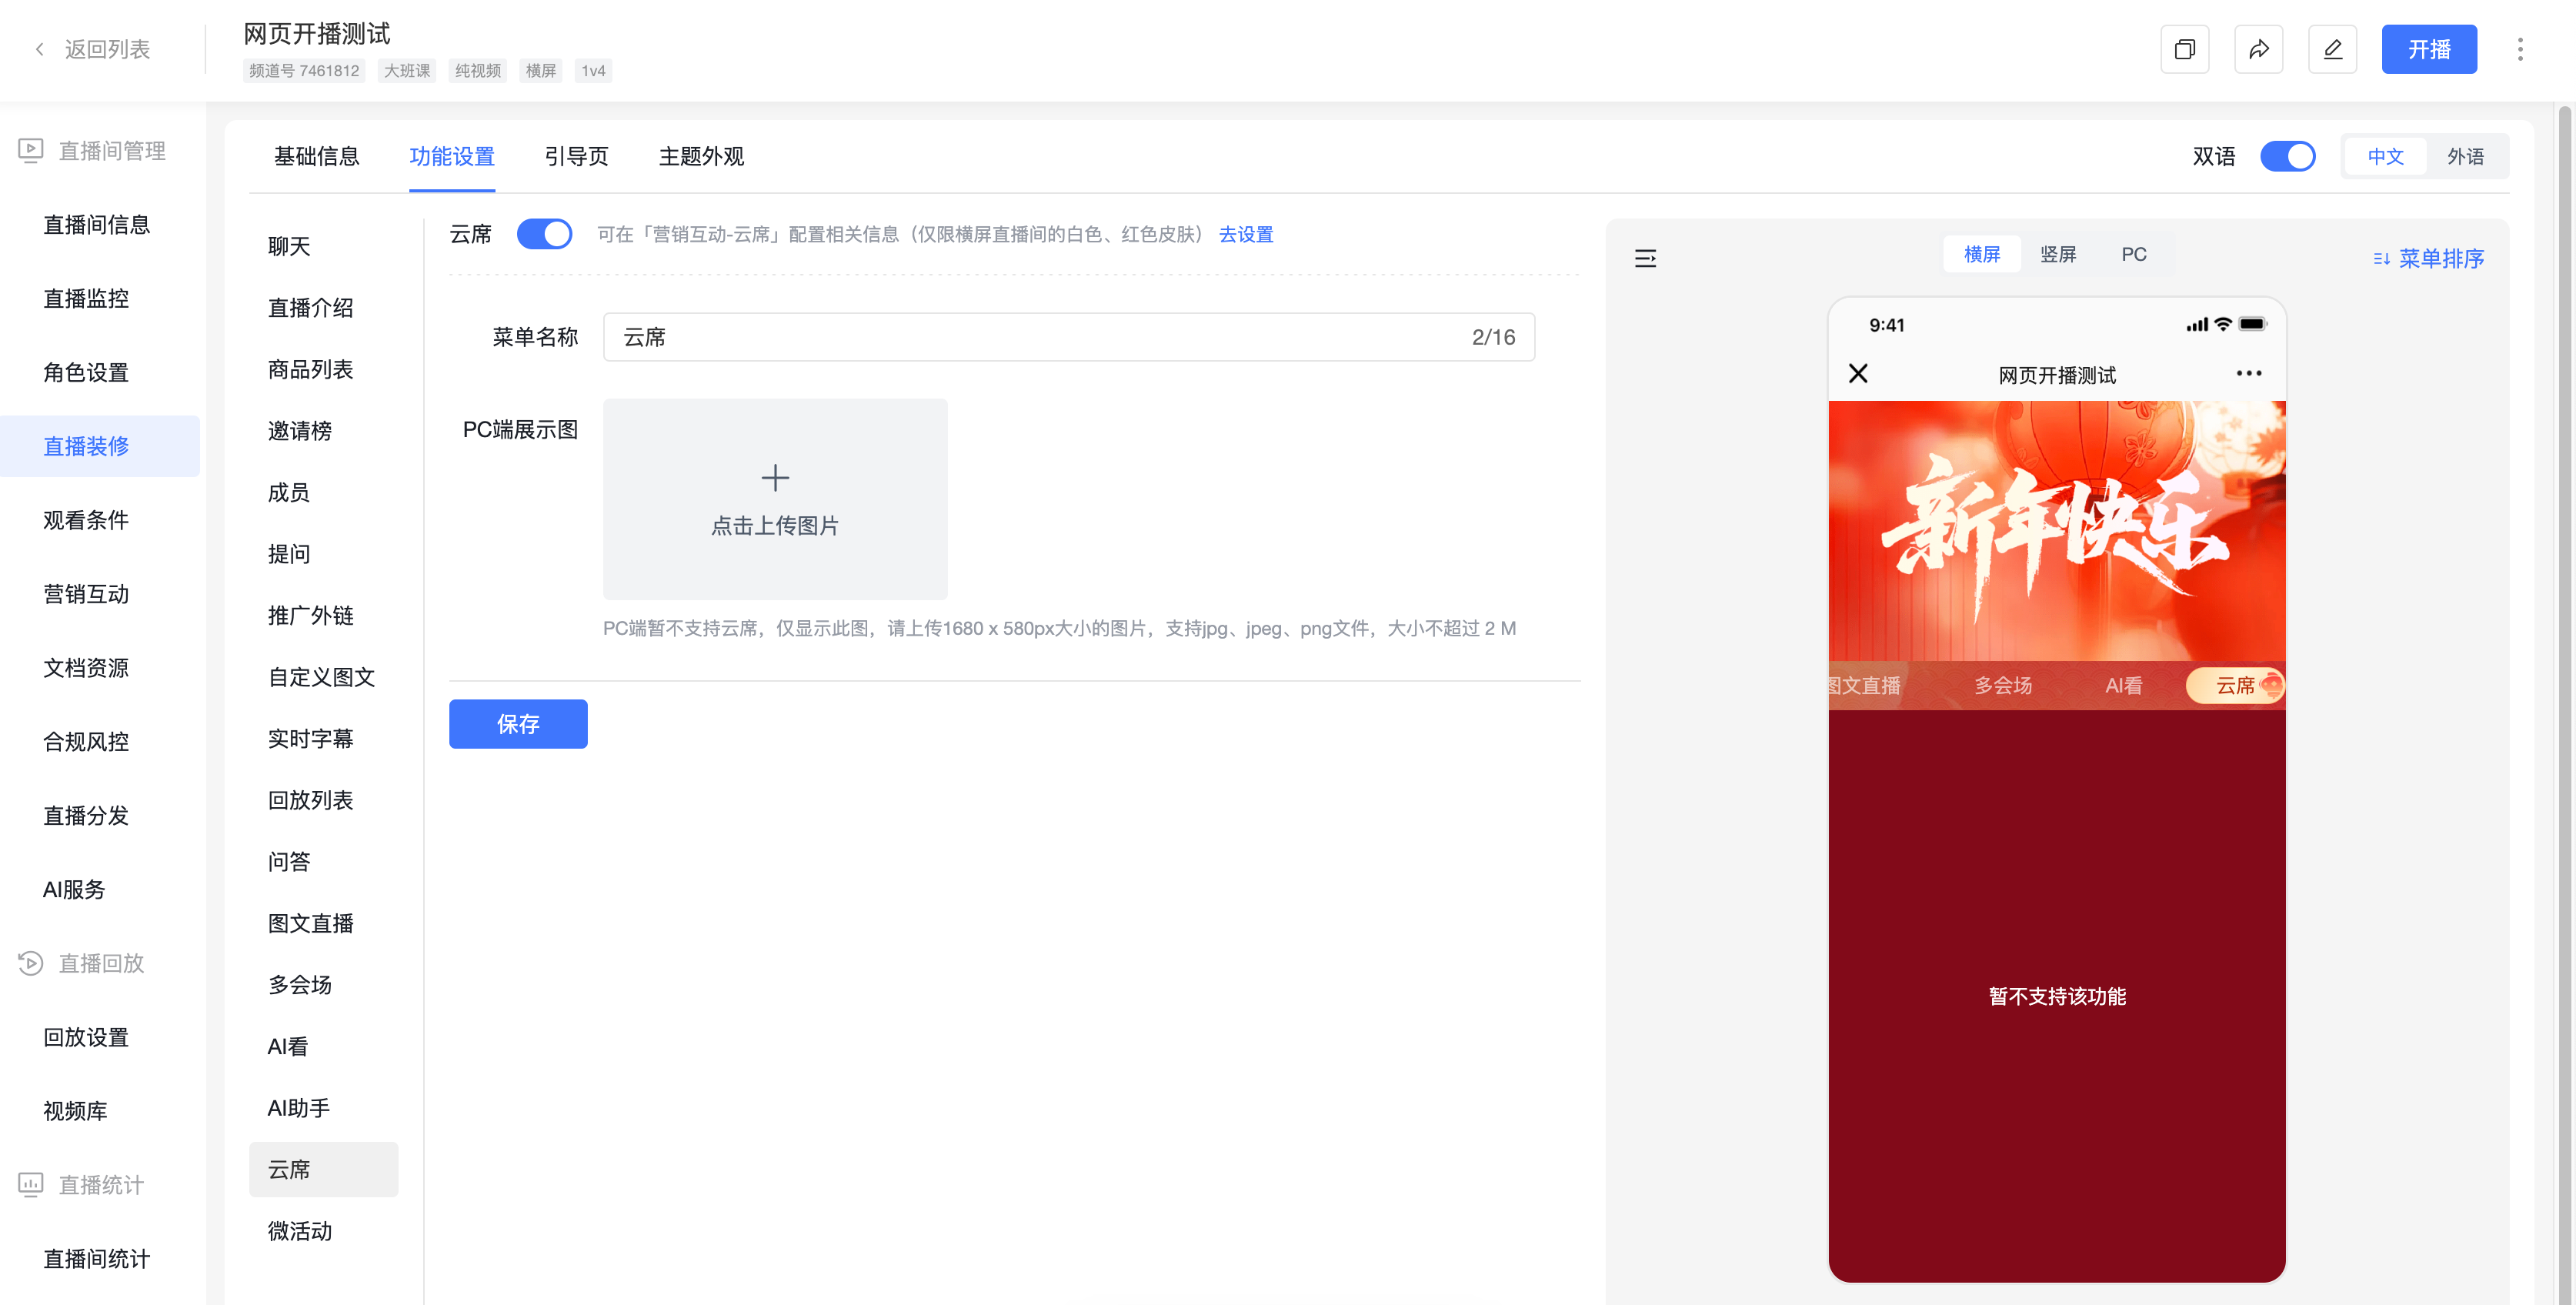Click the 直播统计 section icon

pyautogui.click(x=31, y=1185)
